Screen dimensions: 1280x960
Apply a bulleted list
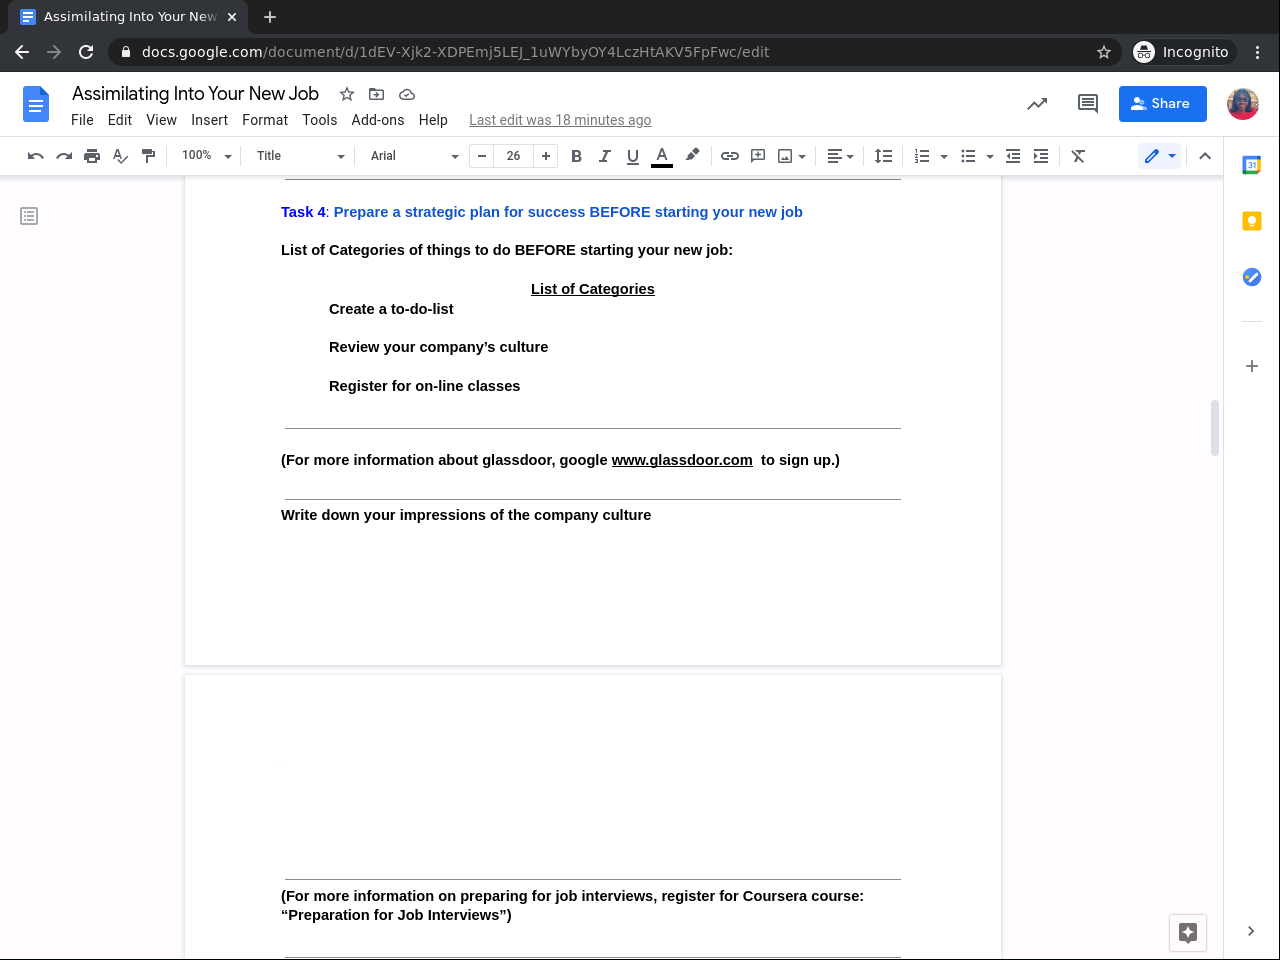(968, 156)
